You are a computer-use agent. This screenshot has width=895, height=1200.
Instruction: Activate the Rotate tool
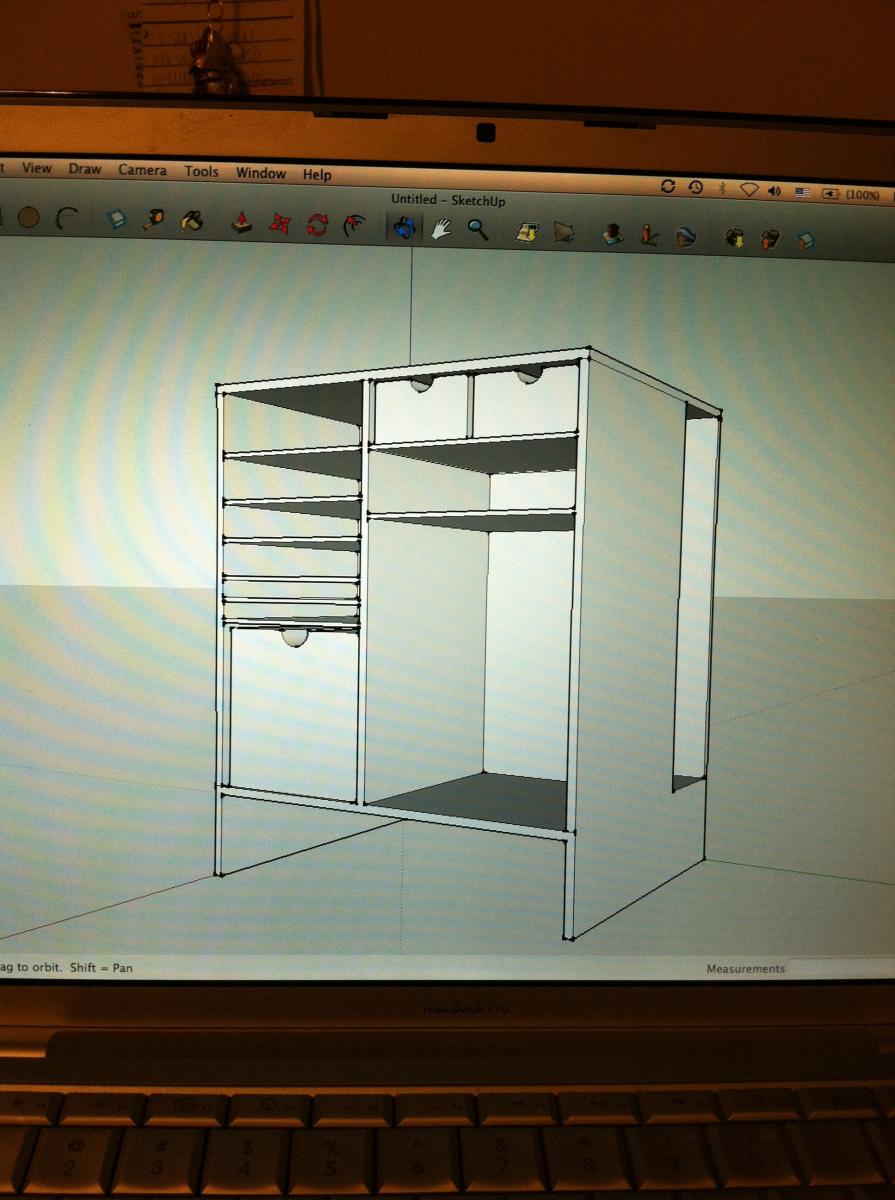[318, 224]
